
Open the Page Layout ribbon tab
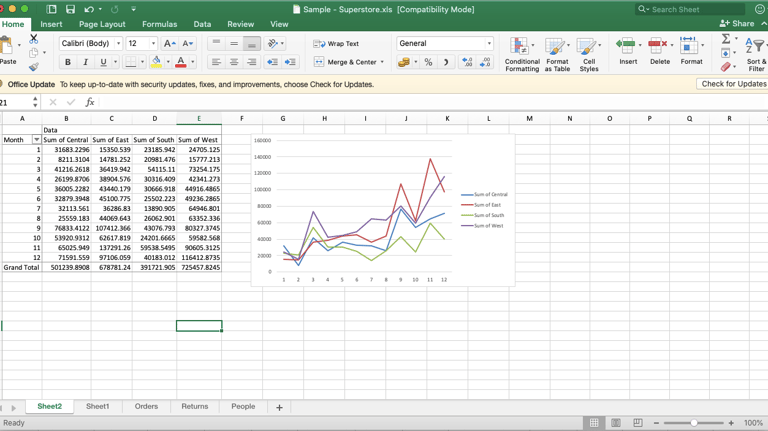[x=102, y=24]
